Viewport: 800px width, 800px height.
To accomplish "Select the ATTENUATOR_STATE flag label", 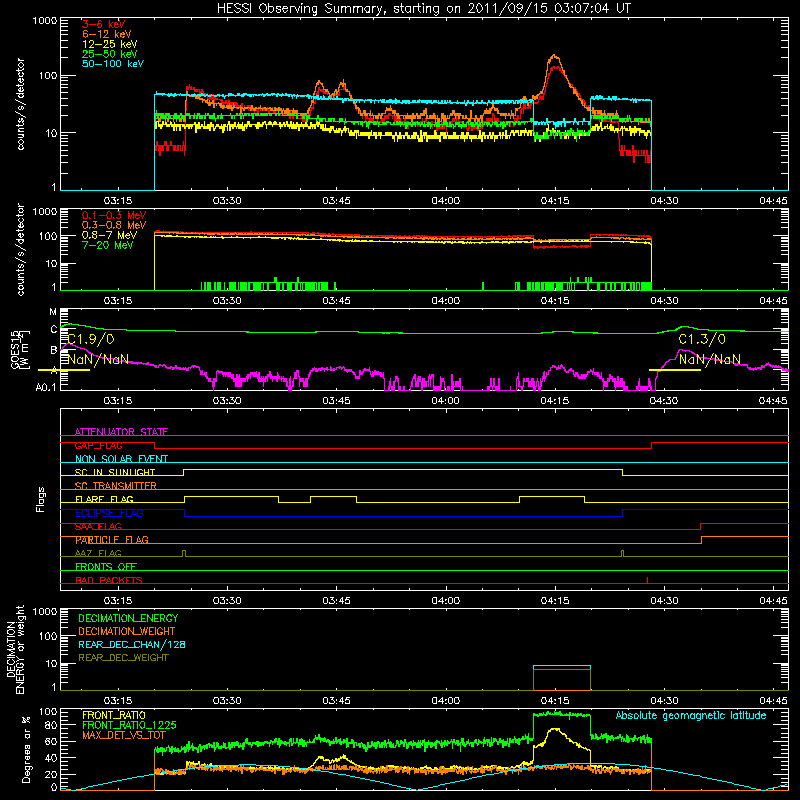I will (121, 432).
